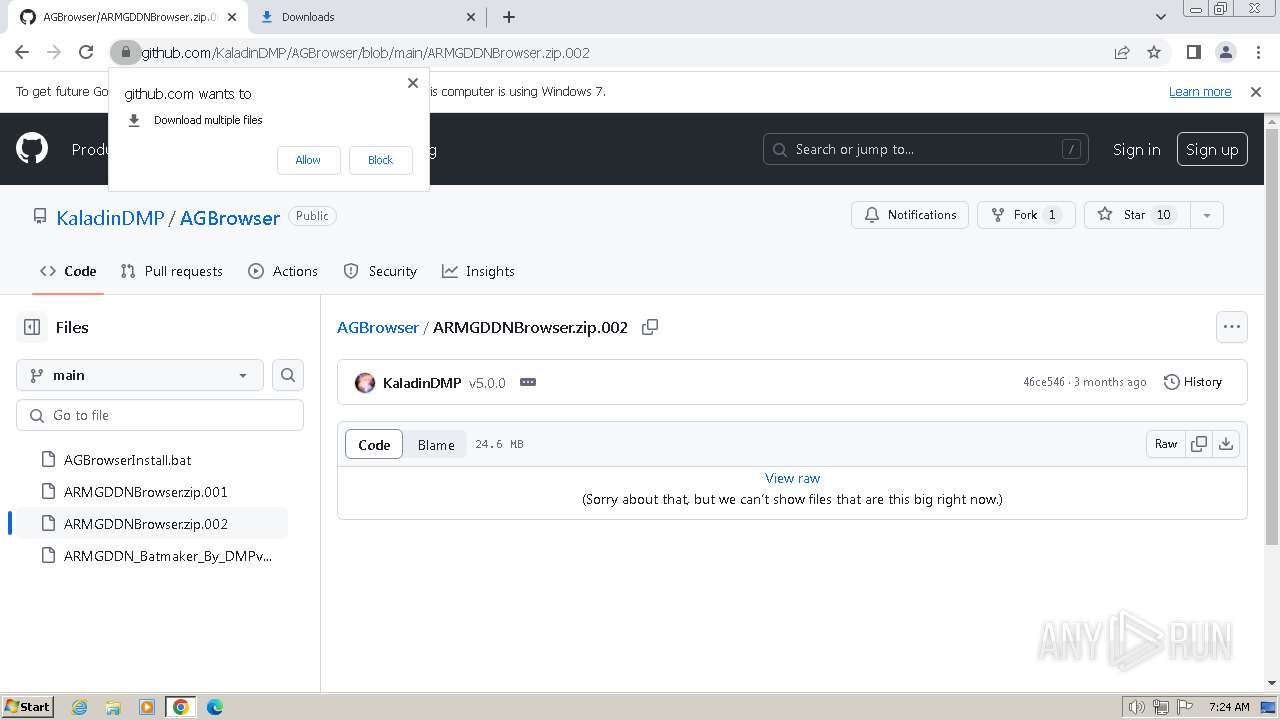The height and width of the screenshot is (720, 1280).
Task: Collapse the file tree panel icon
Action: tap(32, 327)
